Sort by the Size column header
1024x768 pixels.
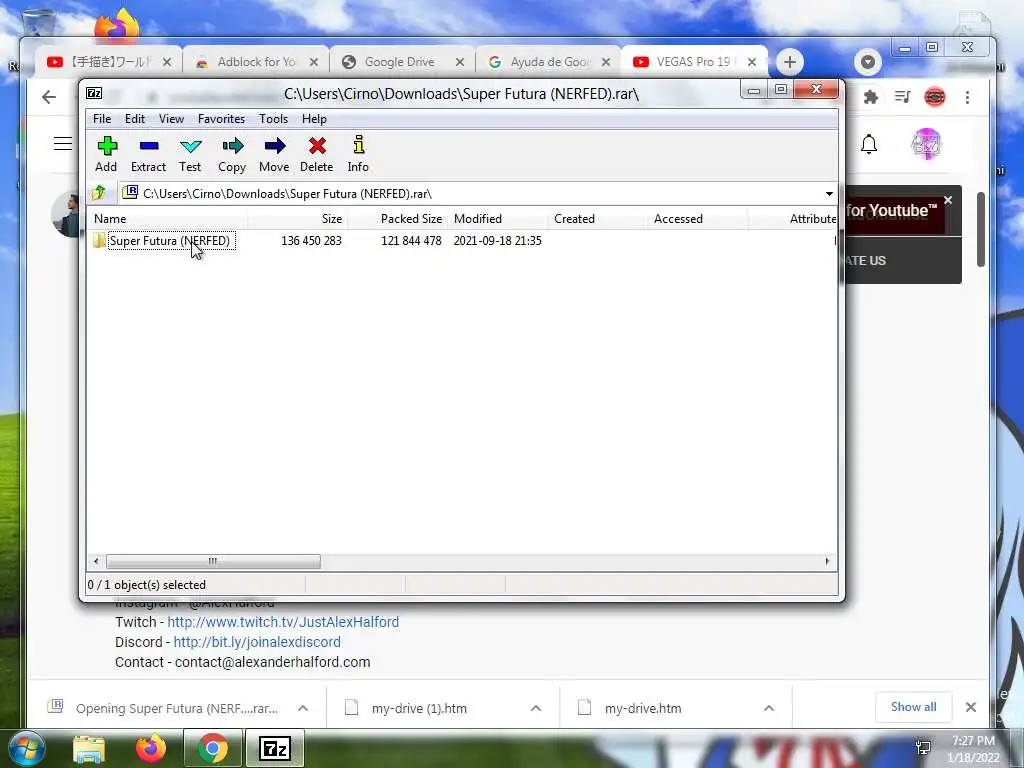click(x=297, y=219)
